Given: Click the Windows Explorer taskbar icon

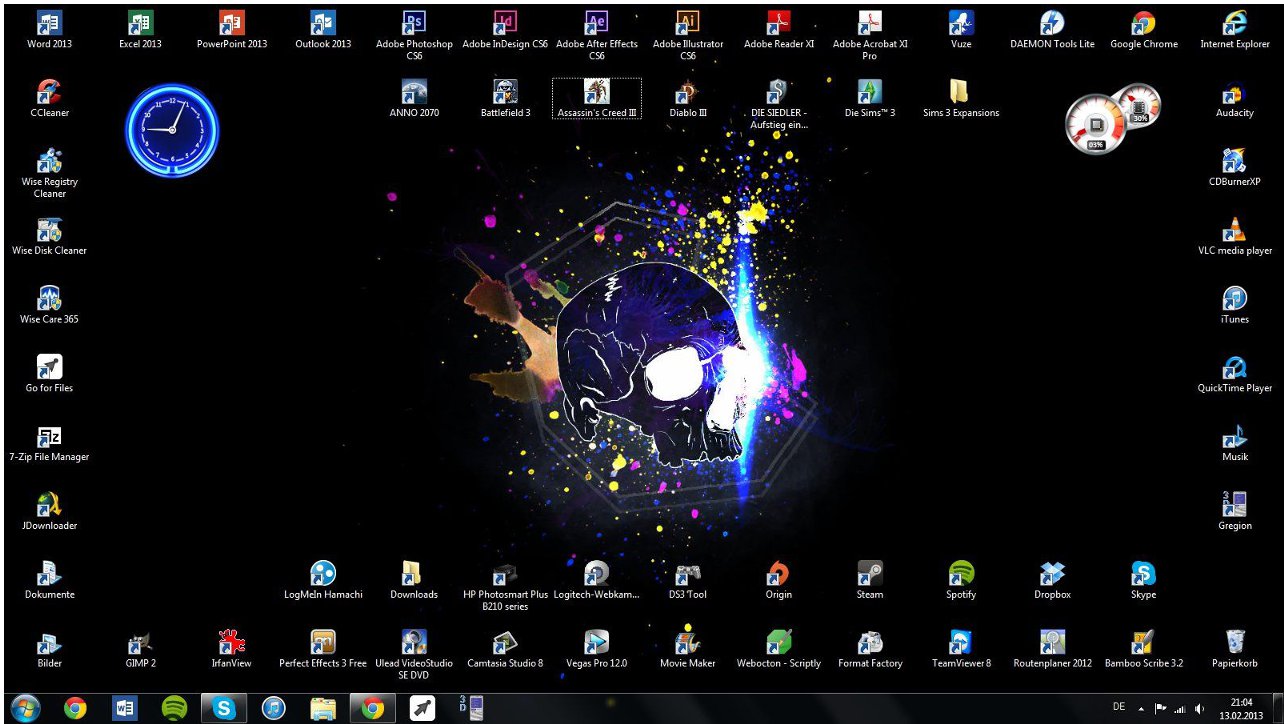Looking at the screenshot, I should tap(323, 708).
